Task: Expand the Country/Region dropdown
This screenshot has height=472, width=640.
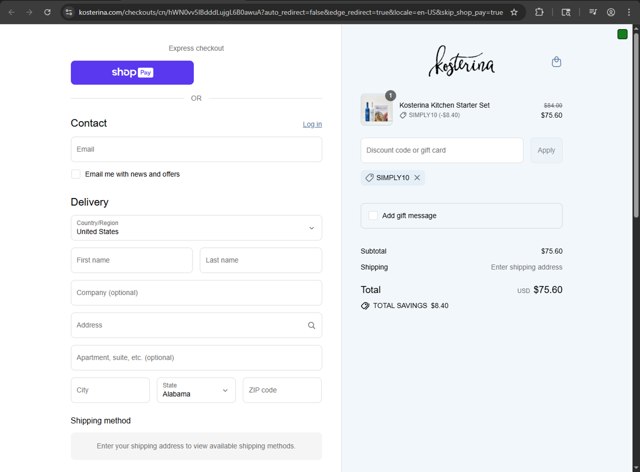Action: pyautogui.click(x=196, y=228)
